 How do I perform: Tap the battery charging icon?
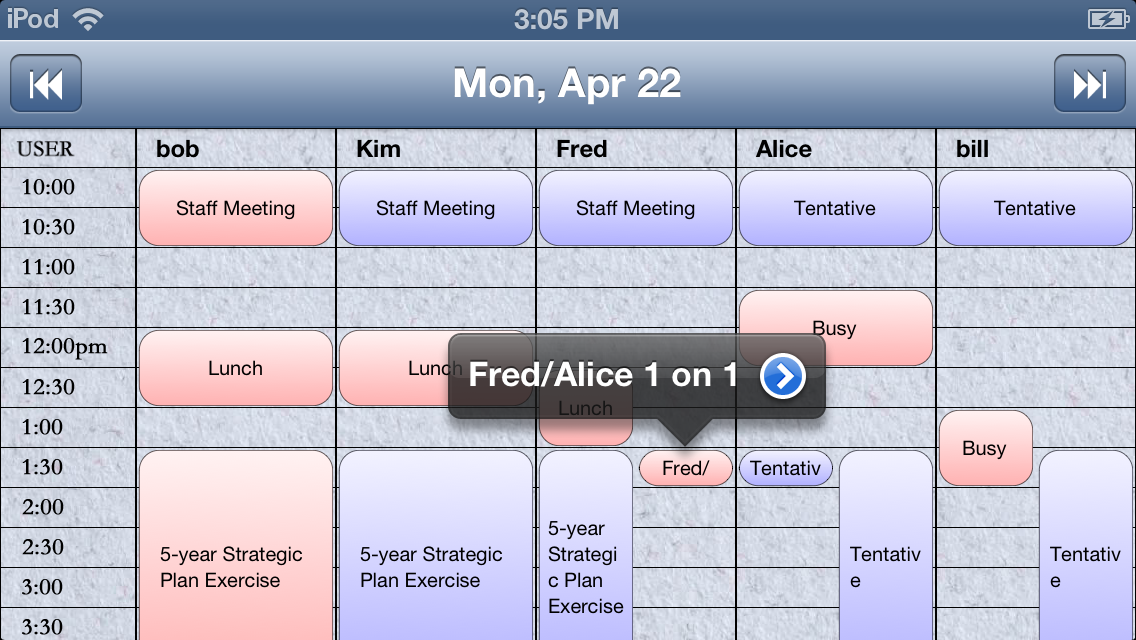(x=1107, y=19)
